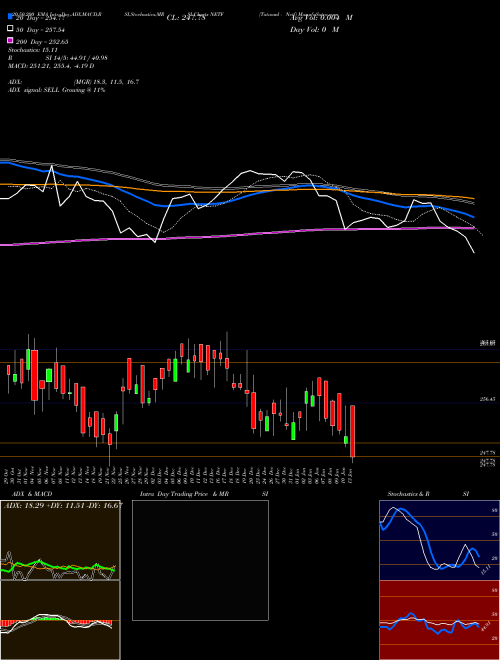
Task: Click the 'ADX & MACD' panel title
Action: click(32, 494)
